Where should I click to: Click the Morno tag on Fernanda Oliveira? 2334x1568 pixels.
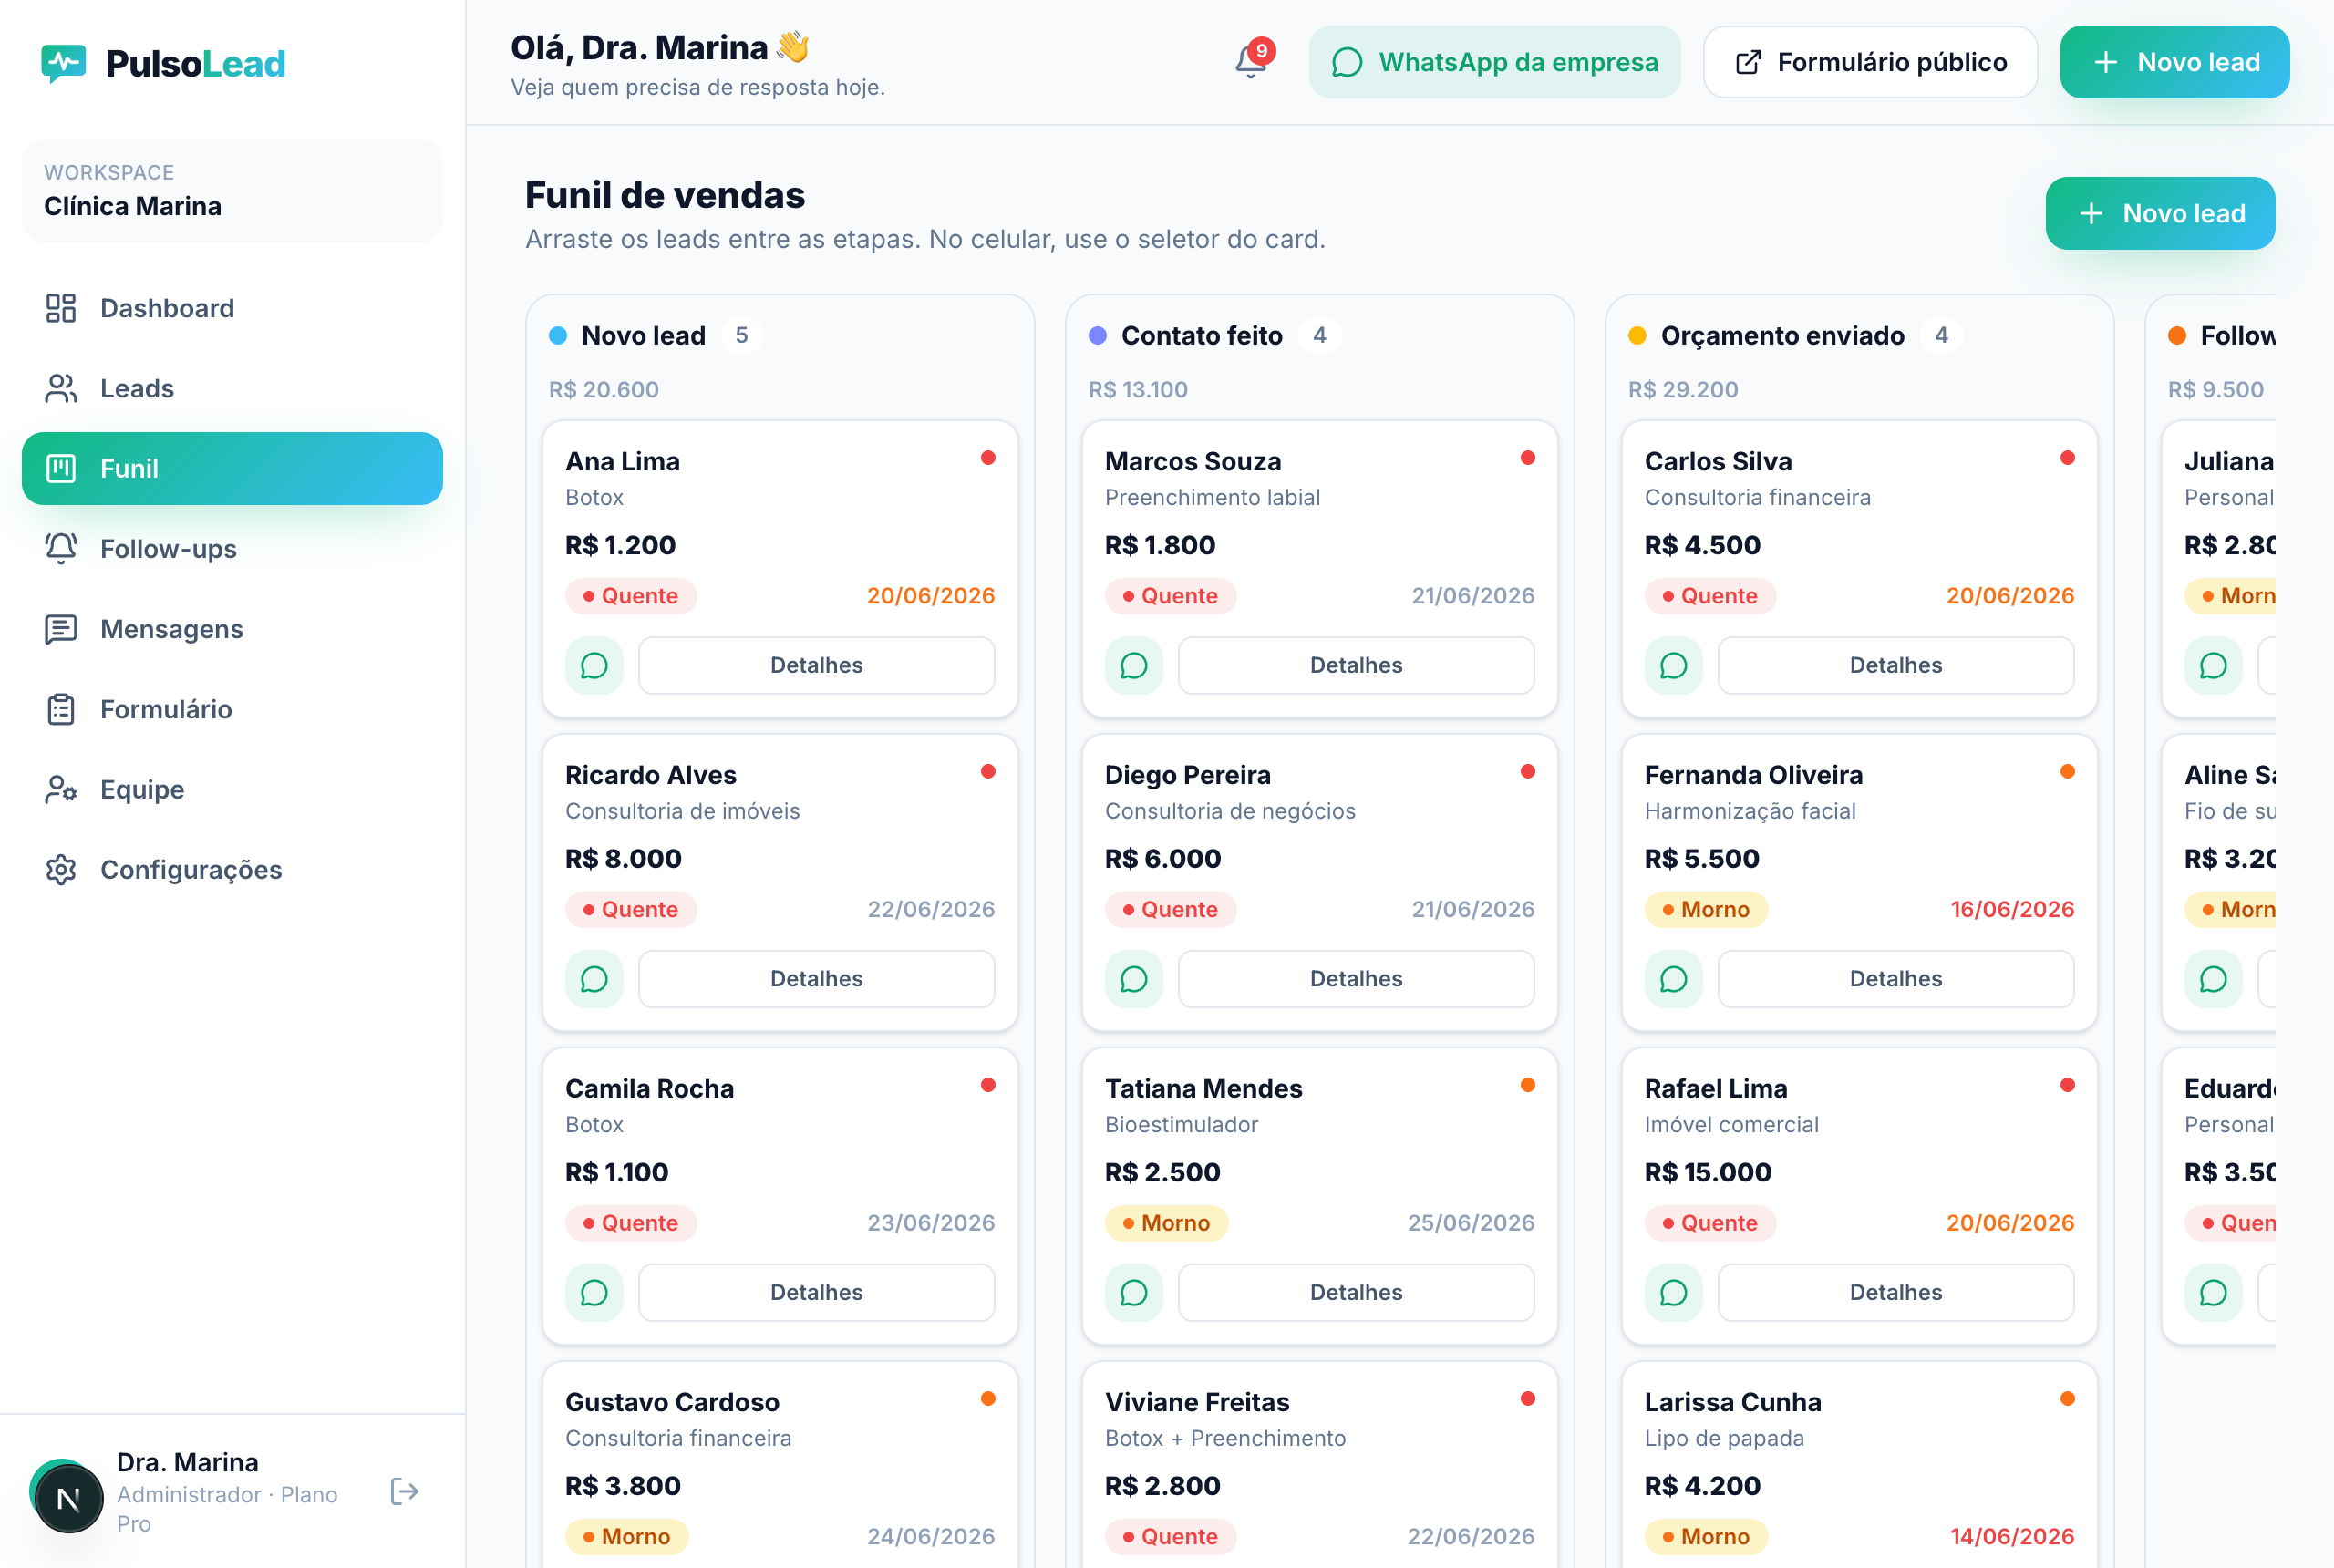coord(1706,910)
